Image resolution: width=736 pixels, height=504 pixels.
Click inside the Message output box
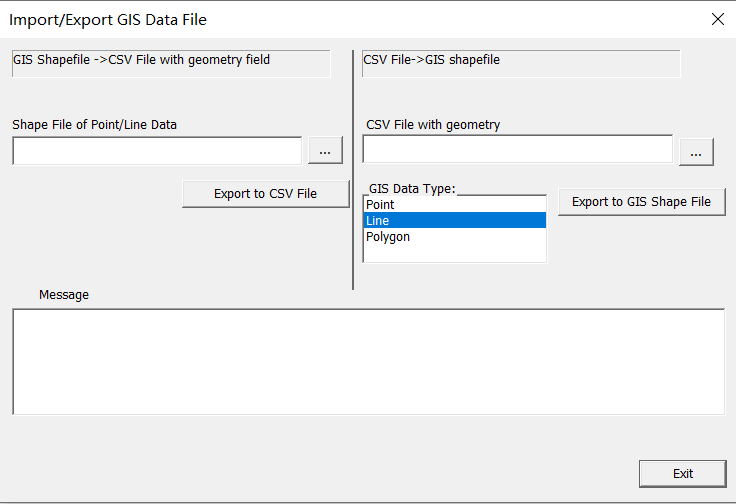pos(368,362)
